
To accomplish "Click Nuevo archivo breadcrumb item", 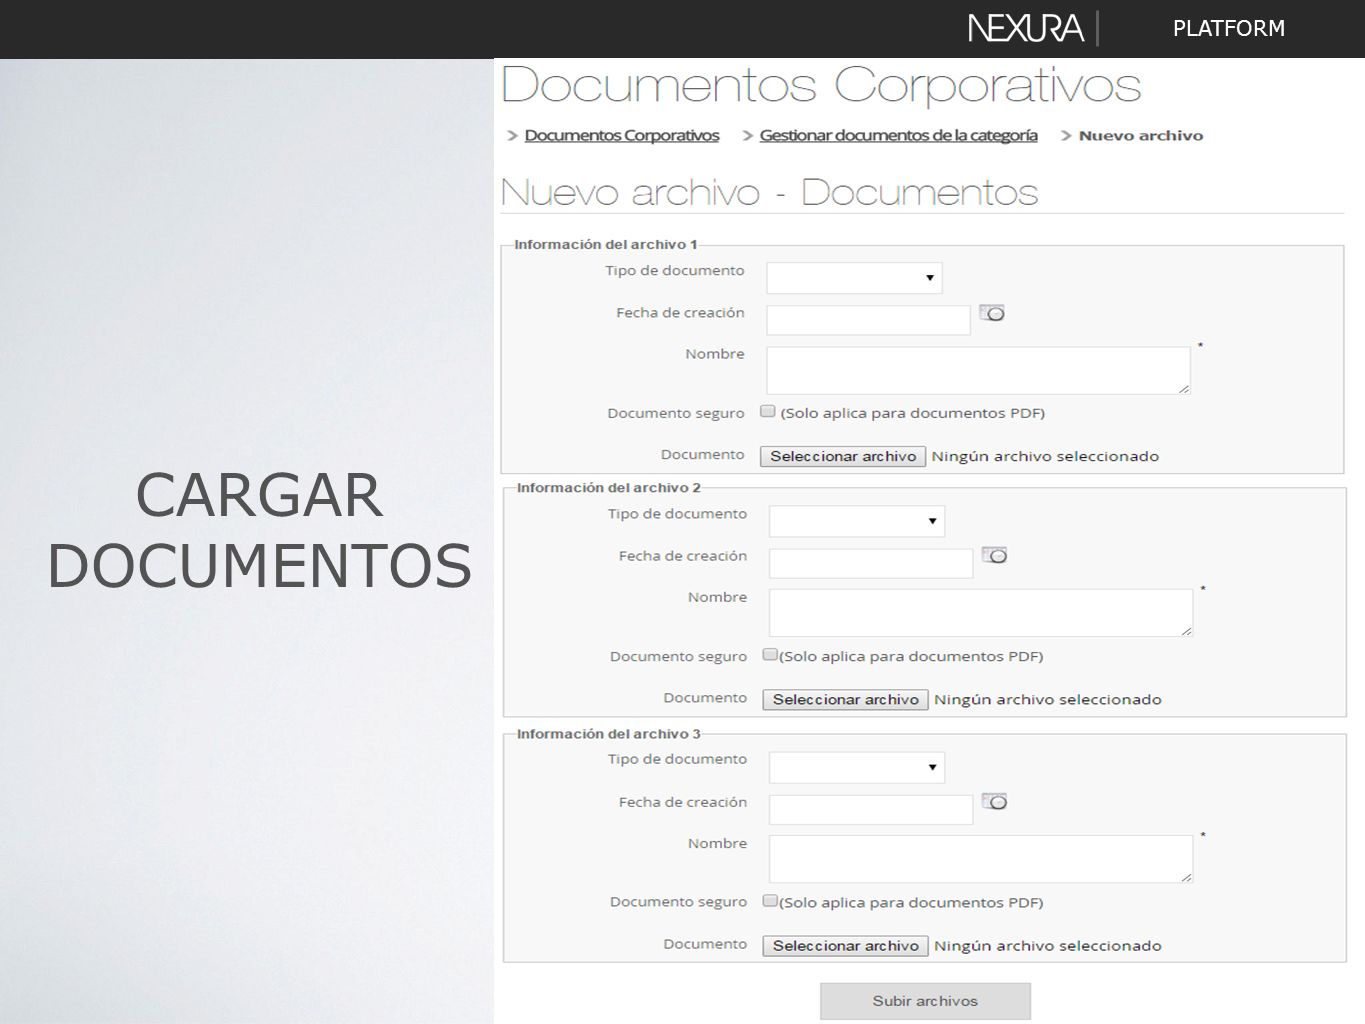I will coord(1141,136).
